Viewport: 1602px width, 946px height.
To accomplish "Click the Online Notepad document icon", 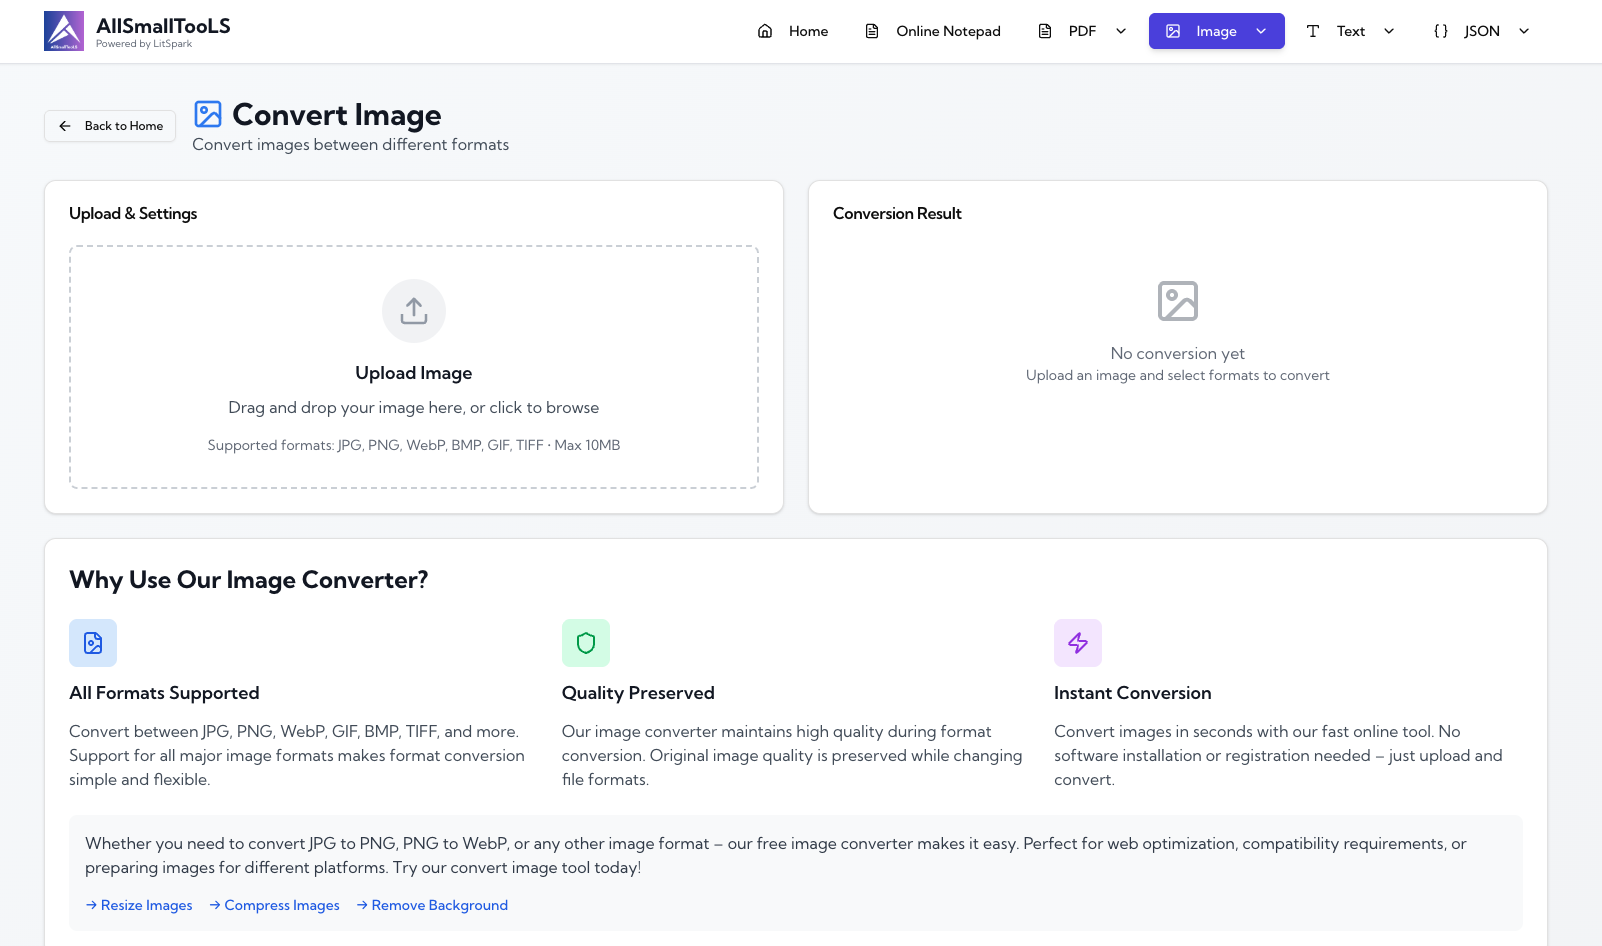I will point(872,31).
